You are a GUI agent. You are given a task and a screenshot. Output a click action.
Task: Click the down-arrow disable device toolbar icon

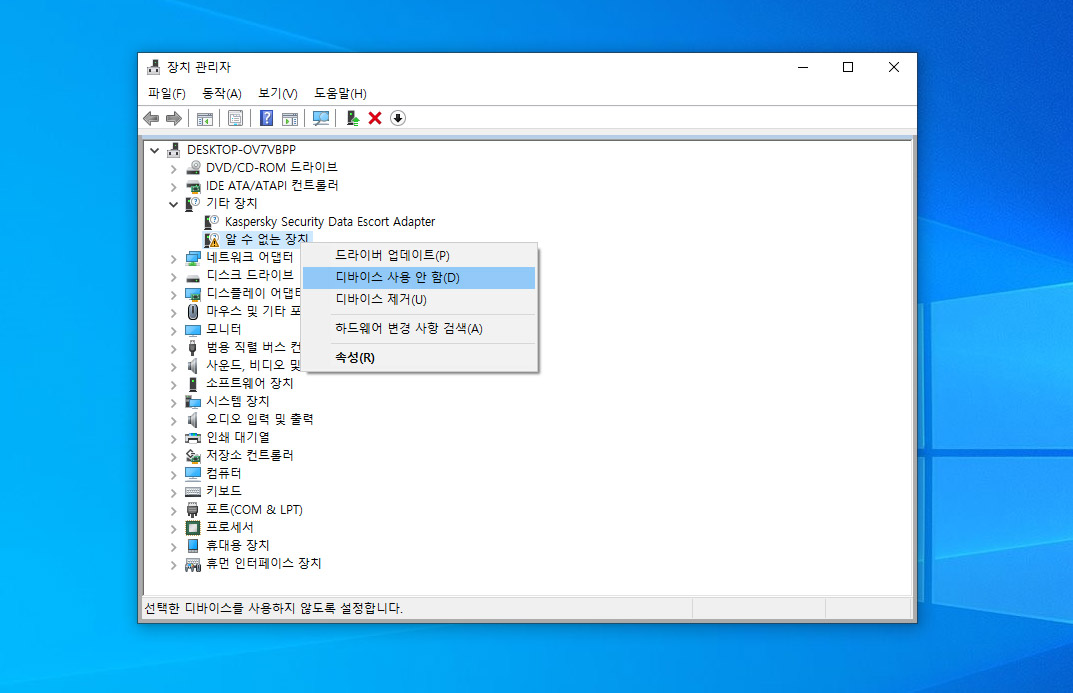tap(398, 118)
